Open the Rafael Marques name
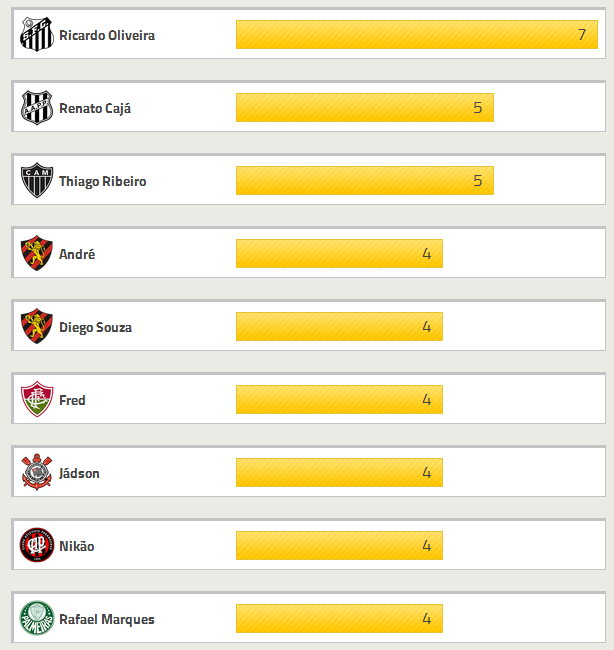Image resolution: width=614 pixels, height=650 pixels. click(107, 619)
